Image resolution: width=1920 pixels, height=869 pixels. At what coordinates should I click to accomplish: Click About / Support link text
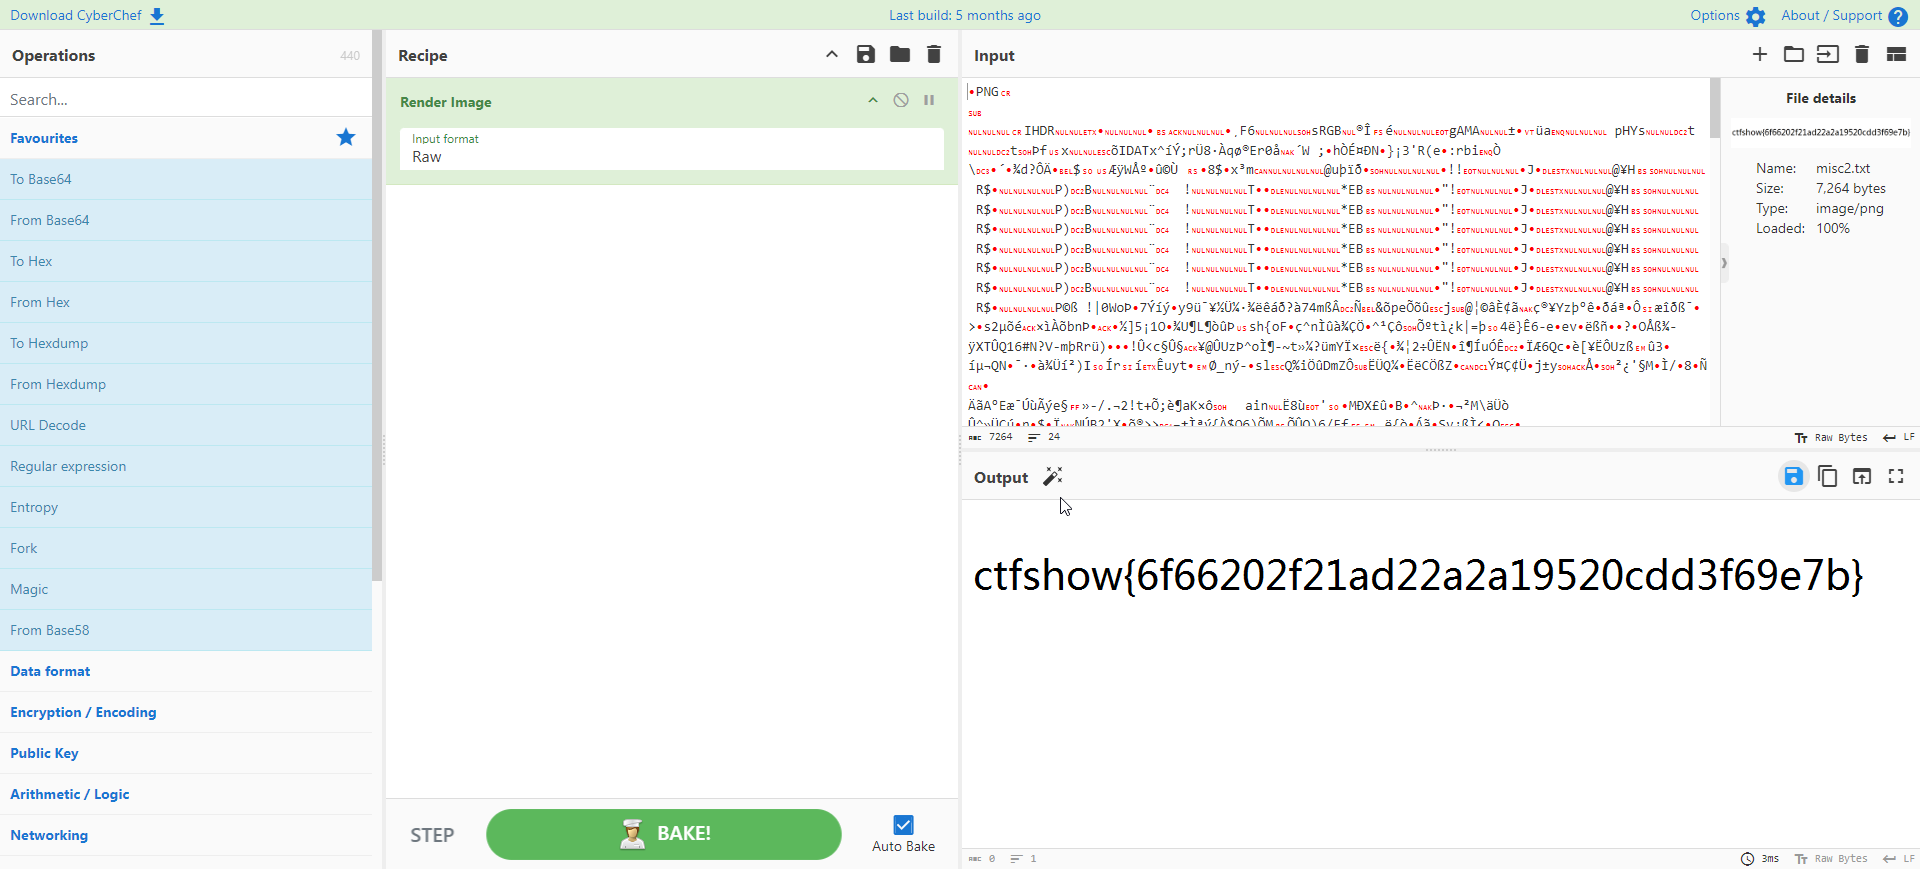[x=1832, y=16]
